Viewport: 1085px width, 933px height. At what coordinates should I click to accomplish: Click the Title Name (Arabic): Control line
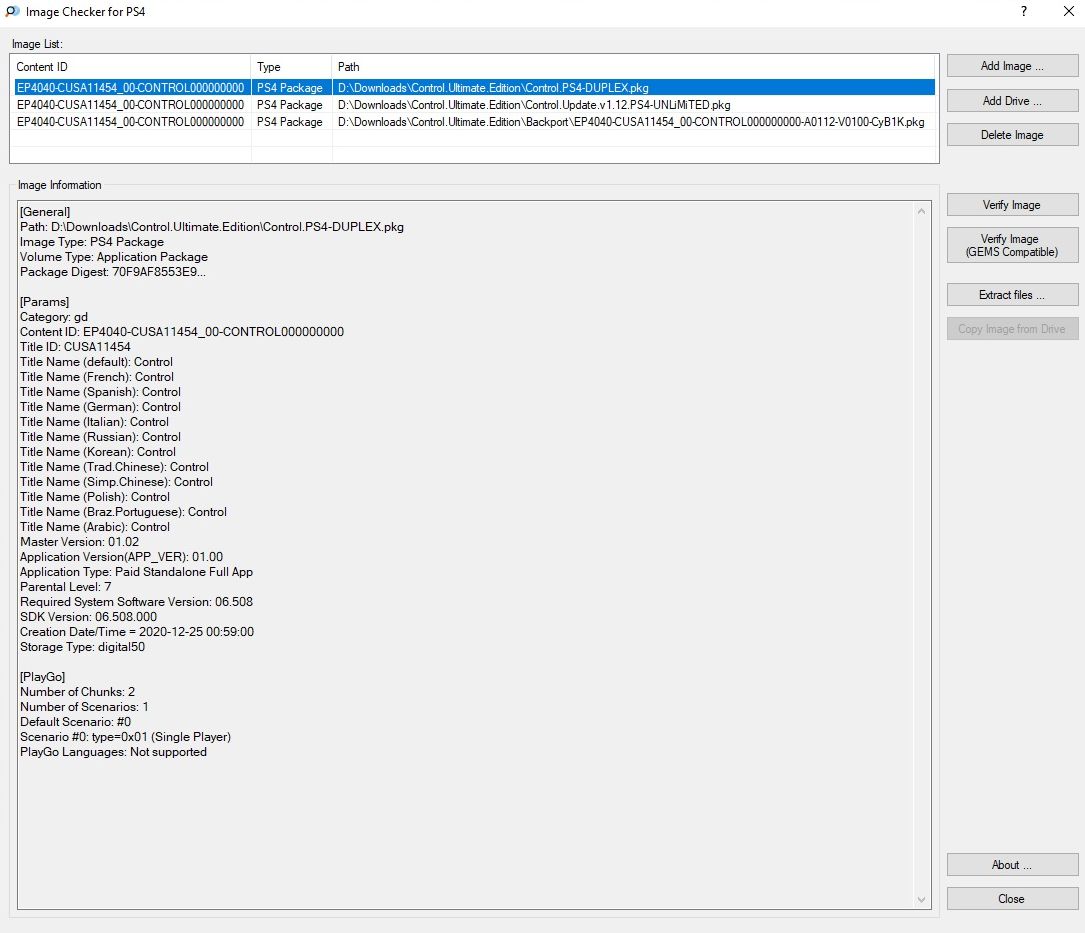point(95,527)
